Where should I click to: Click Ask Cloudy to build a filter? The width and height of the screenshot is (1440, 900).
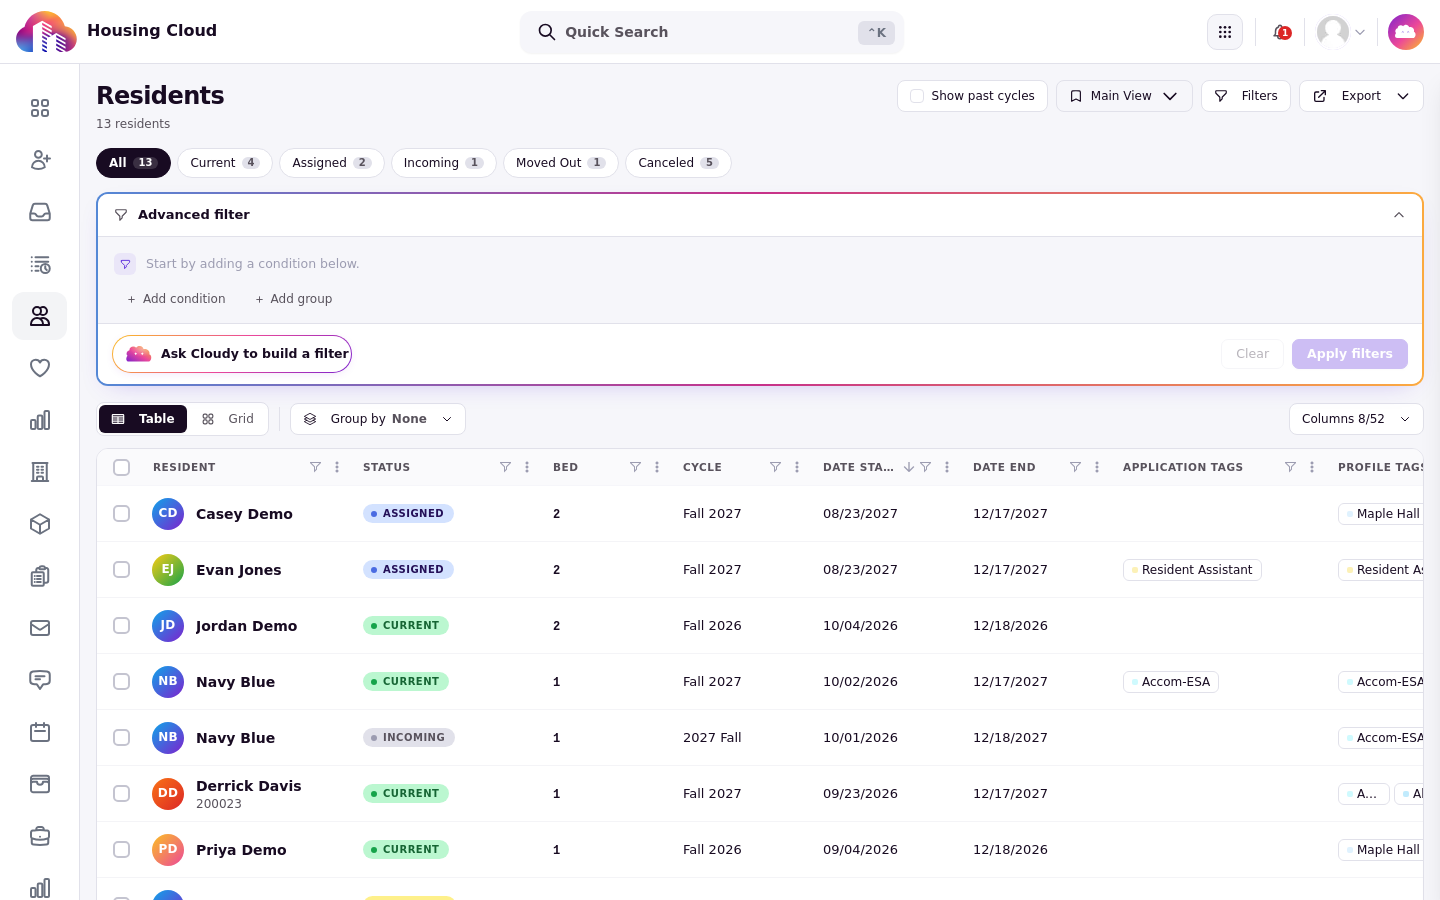point(232,354)
